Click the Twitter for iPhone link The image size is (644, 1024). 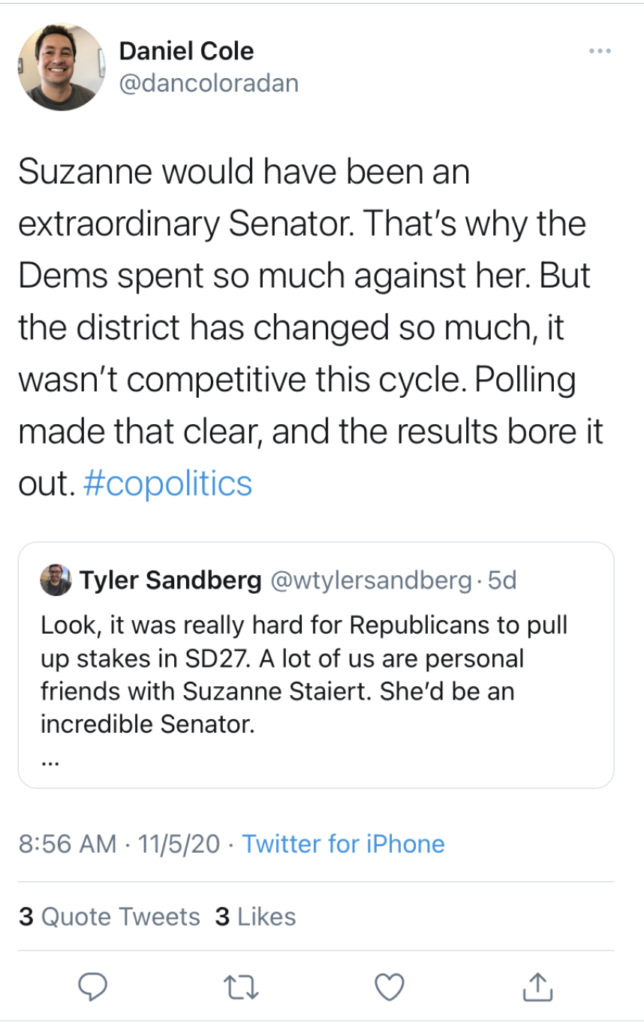(x=343, y=843)
